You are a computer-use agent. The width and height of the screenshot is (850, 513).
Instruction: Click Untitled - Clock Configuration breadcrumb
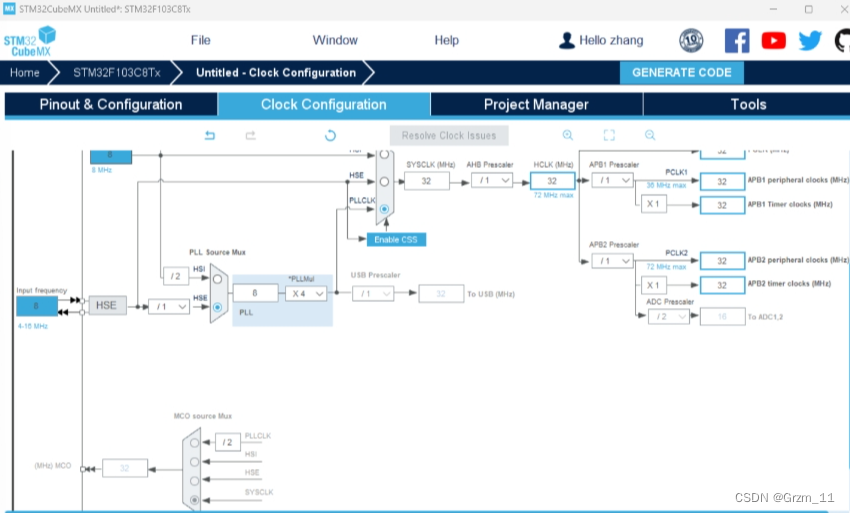[276, 73]
